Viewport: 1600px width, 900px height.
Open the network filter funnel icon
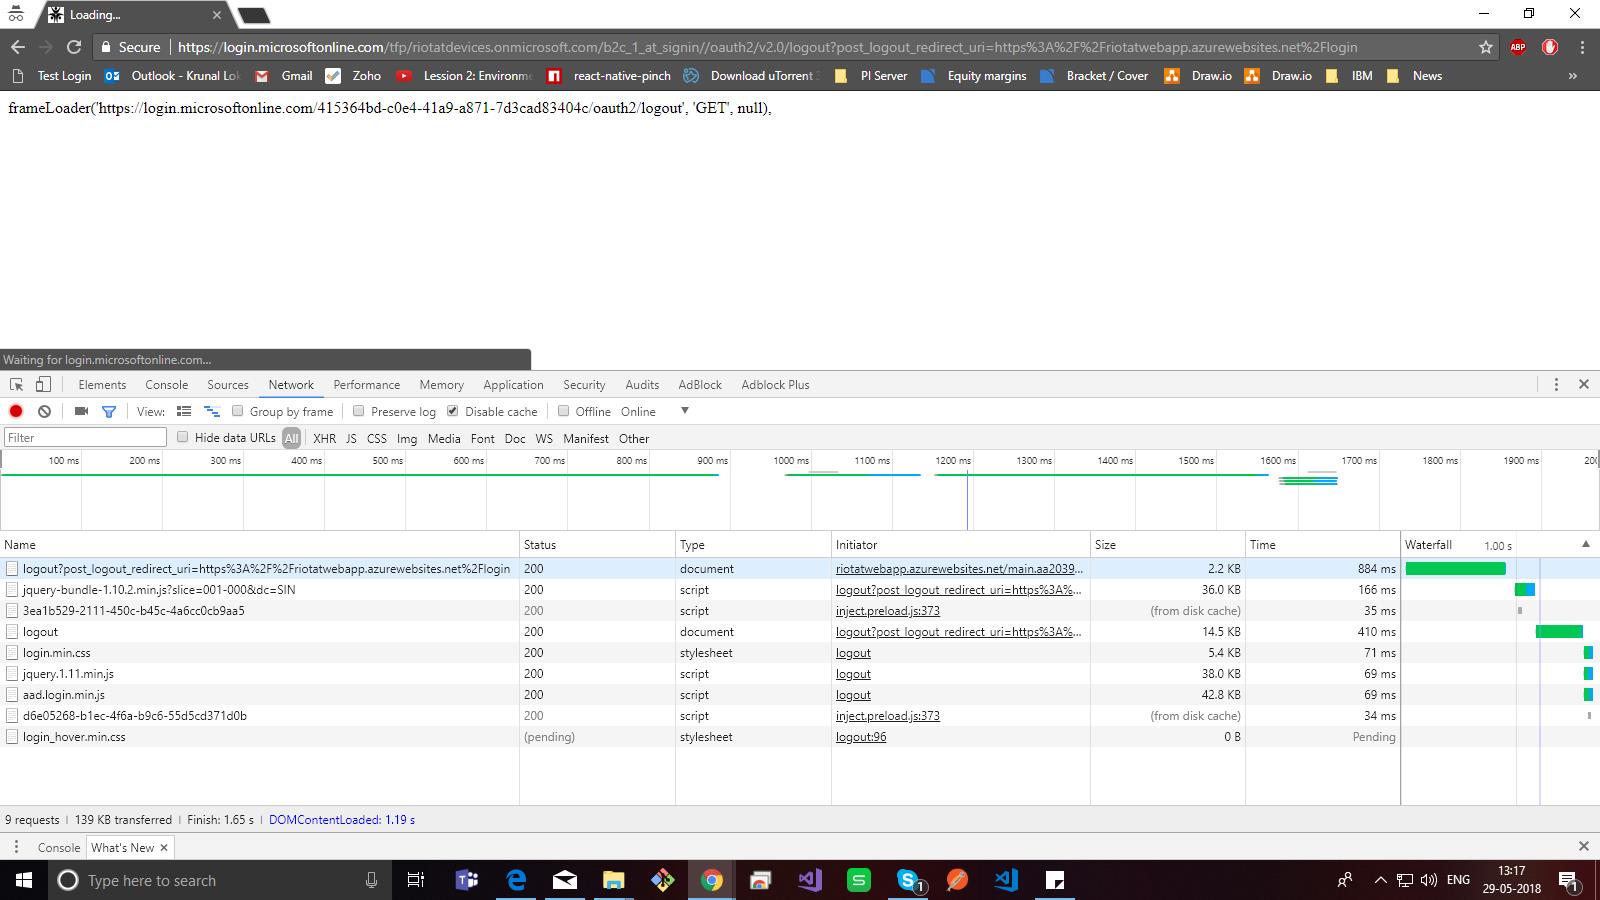108,411
